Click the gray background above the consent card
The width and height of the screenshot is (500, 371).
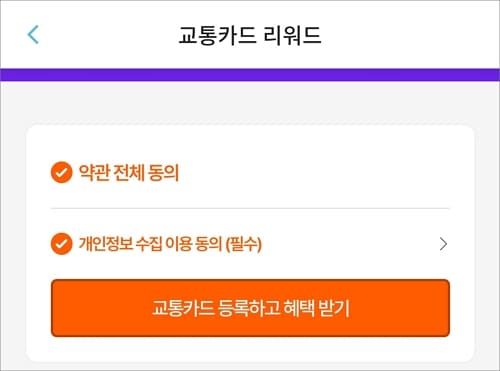click(250, 103)
